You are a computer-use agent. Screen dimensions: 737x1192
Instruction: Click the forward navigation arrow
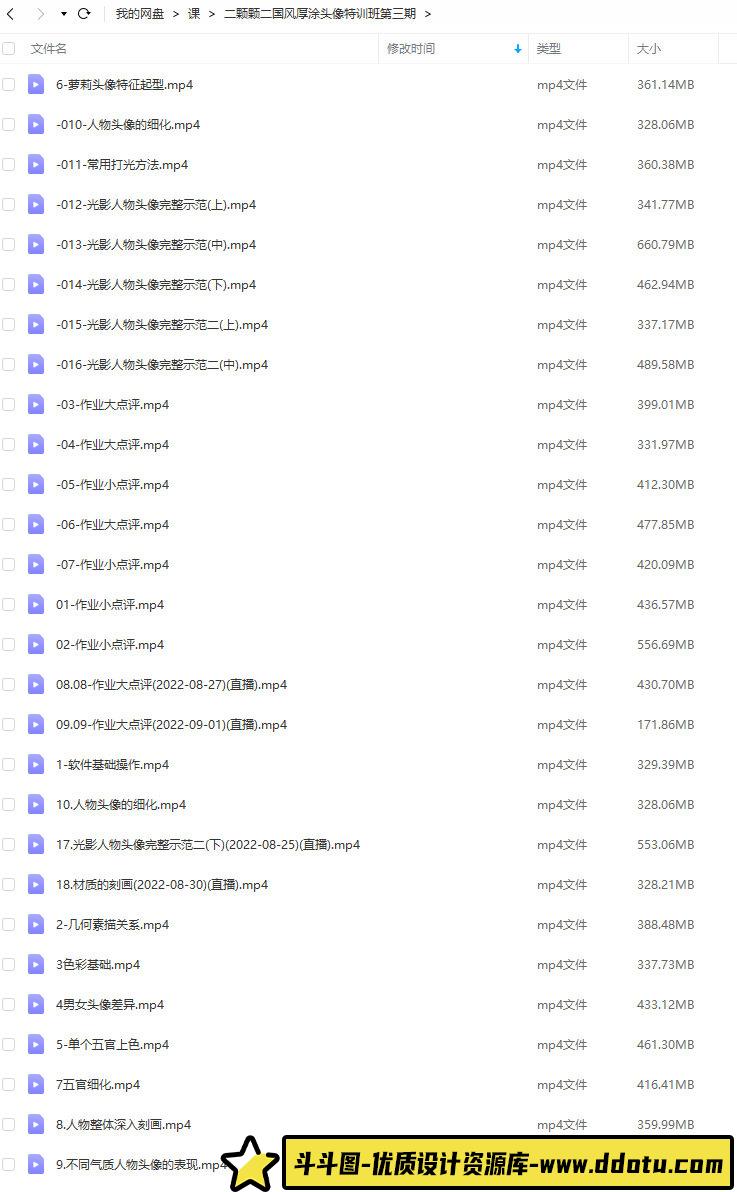tap(40, 14)
